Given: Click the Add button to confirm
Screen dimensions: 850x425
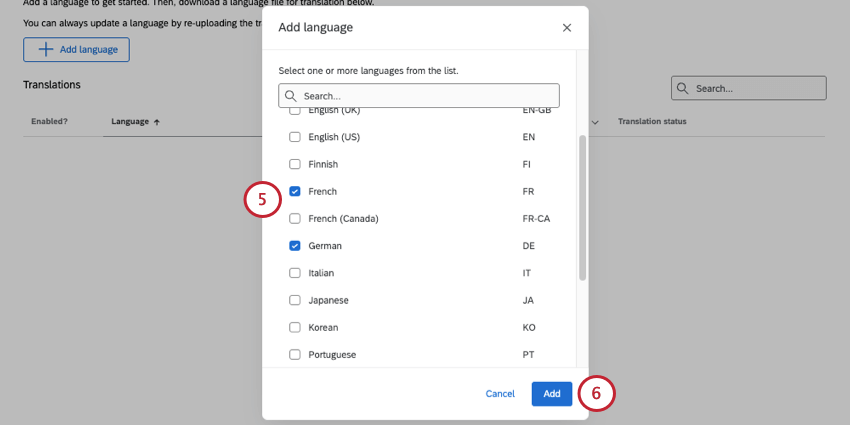Looking at the screenshot, I should click(552, 394).
